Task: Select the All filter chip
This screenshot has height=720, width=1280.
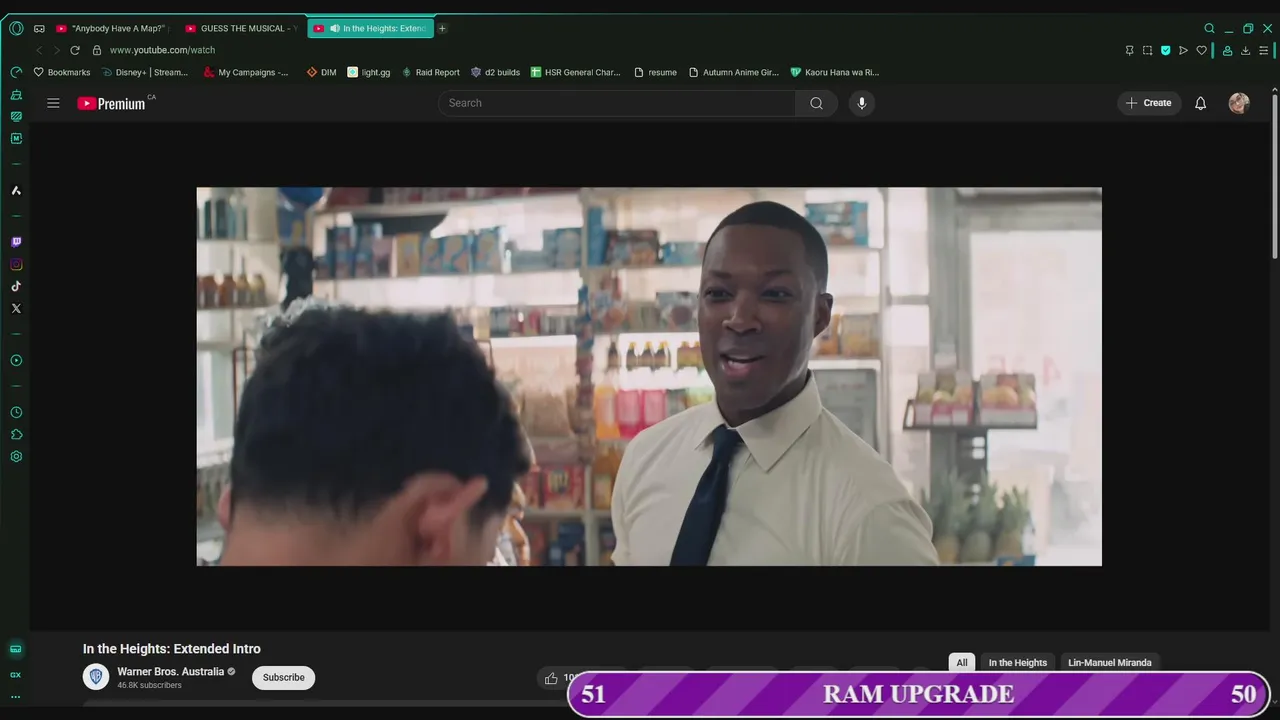Action: coord(962,662)
